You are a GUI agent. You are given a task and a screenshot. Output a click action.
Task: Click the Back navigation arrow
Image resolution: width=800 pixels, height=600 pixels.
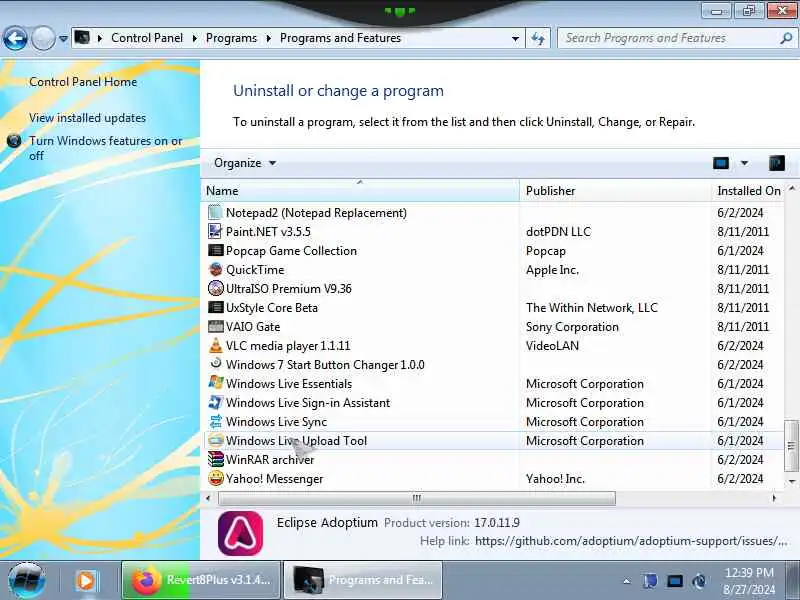(x=15, y=38)
